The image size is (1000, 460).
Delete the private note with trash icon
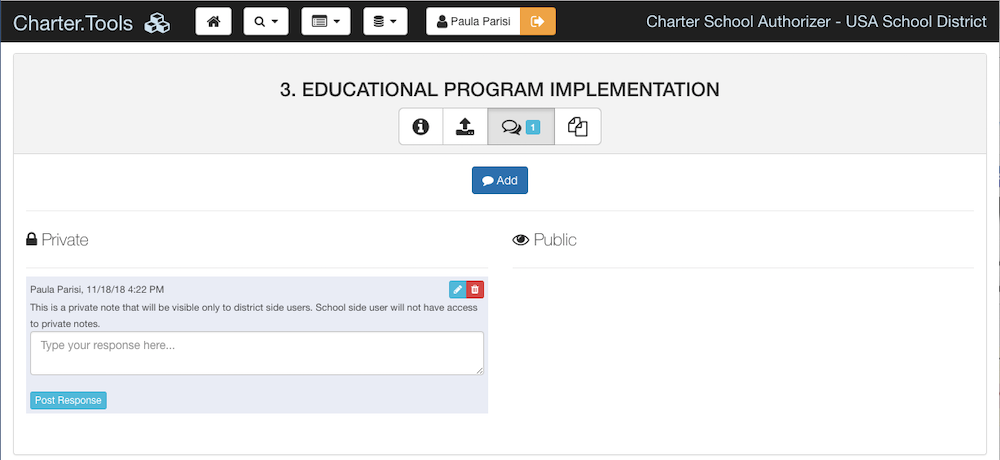(x=475, y=290)
